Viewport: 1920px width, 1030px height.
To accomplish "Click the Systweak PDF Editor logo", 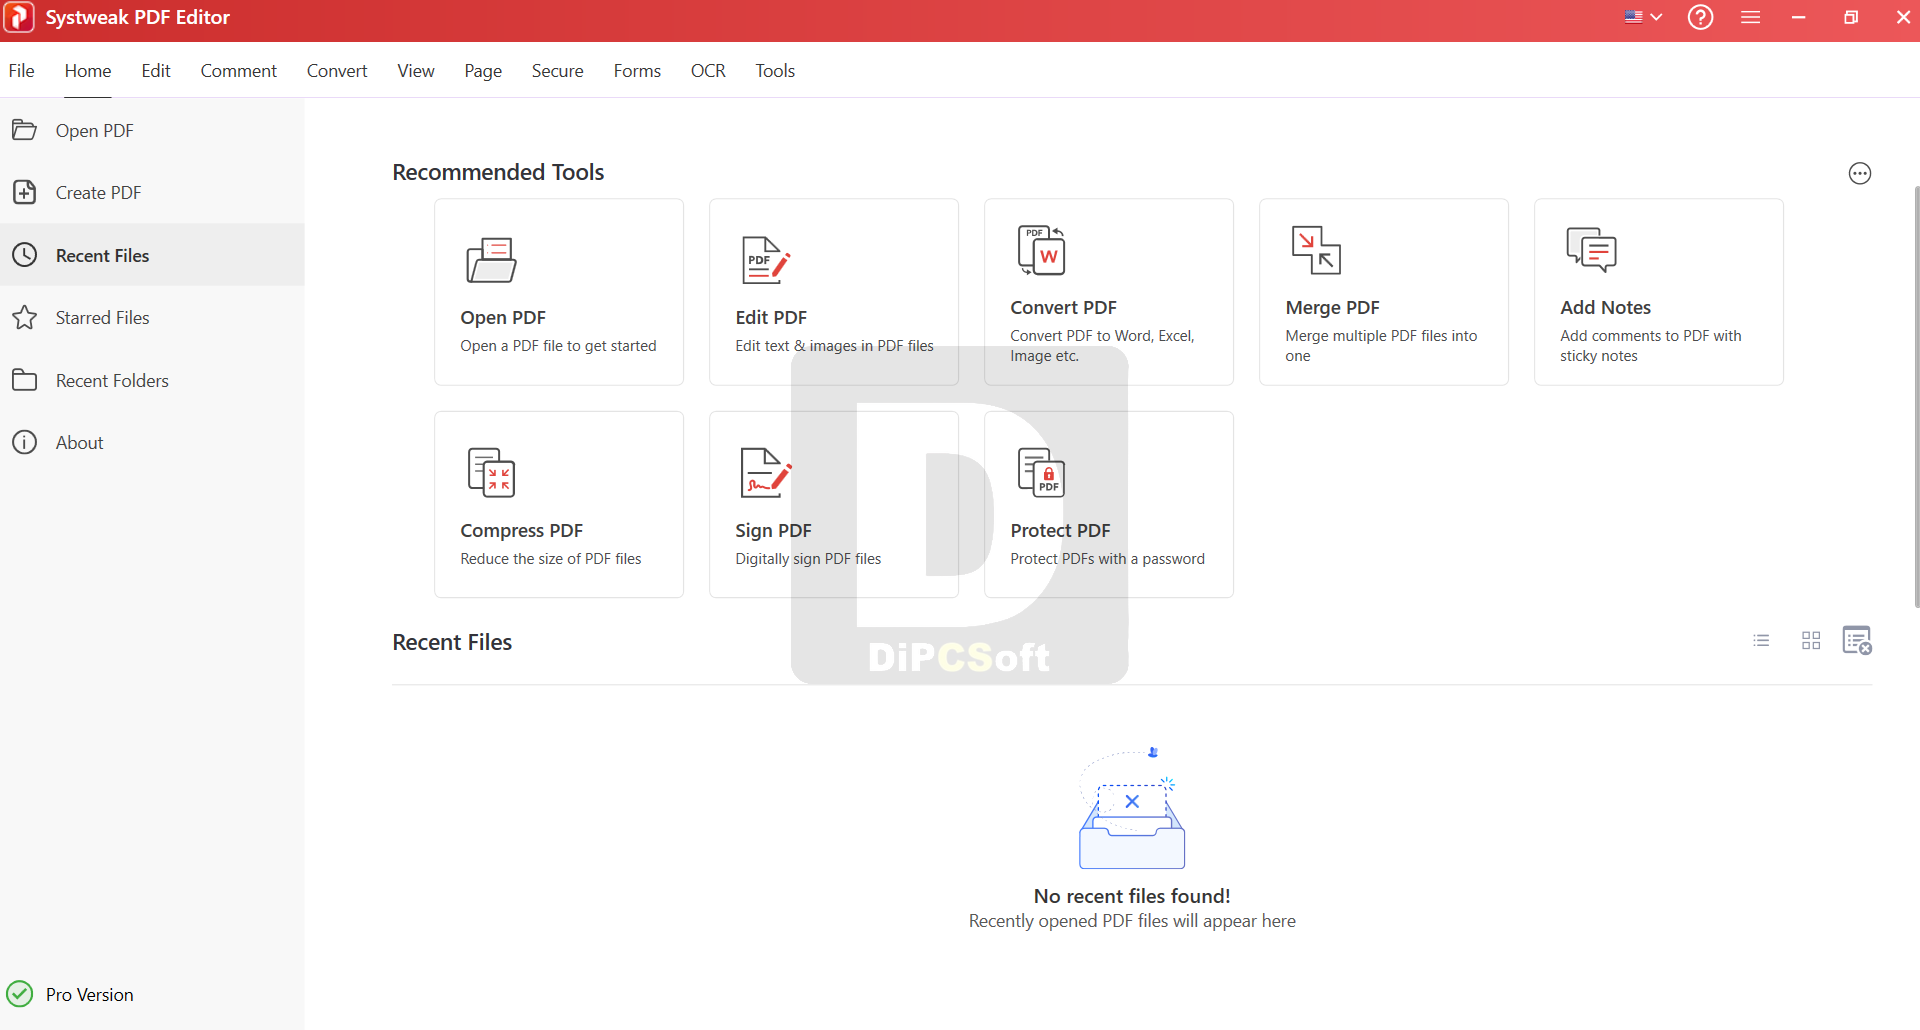I will [19, 17].
